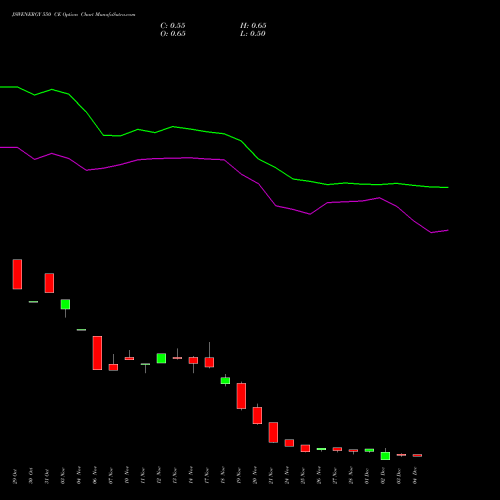Click the last red candle for 04 Dec

(x=417, y=455)
